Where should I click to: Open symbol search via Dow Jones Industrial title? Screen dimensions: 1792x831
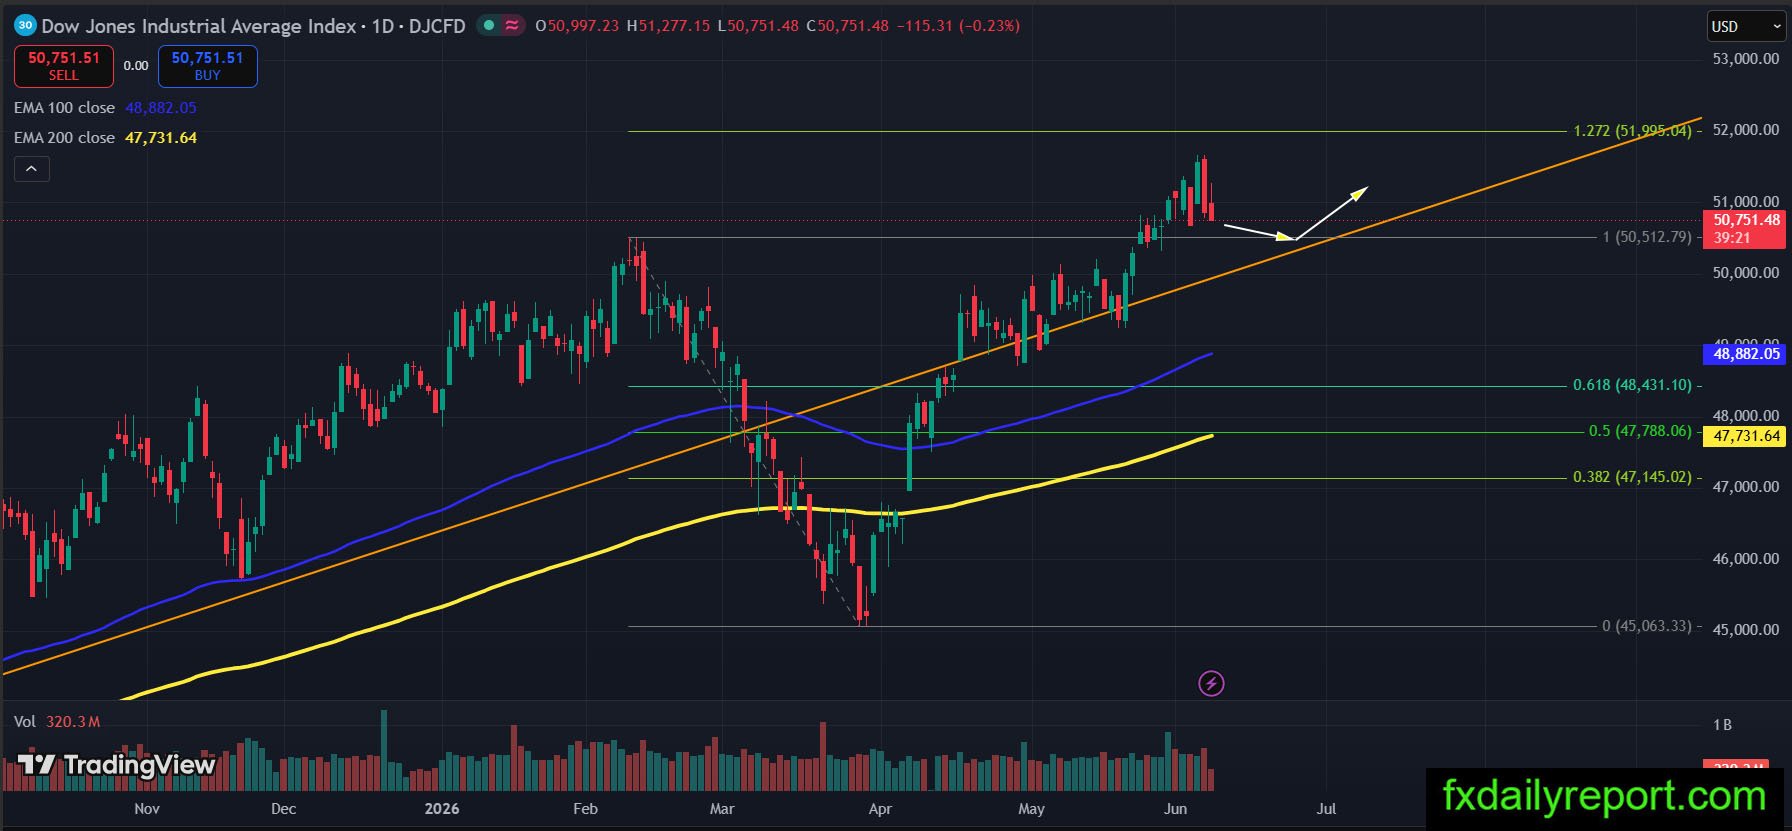[199, 26]
